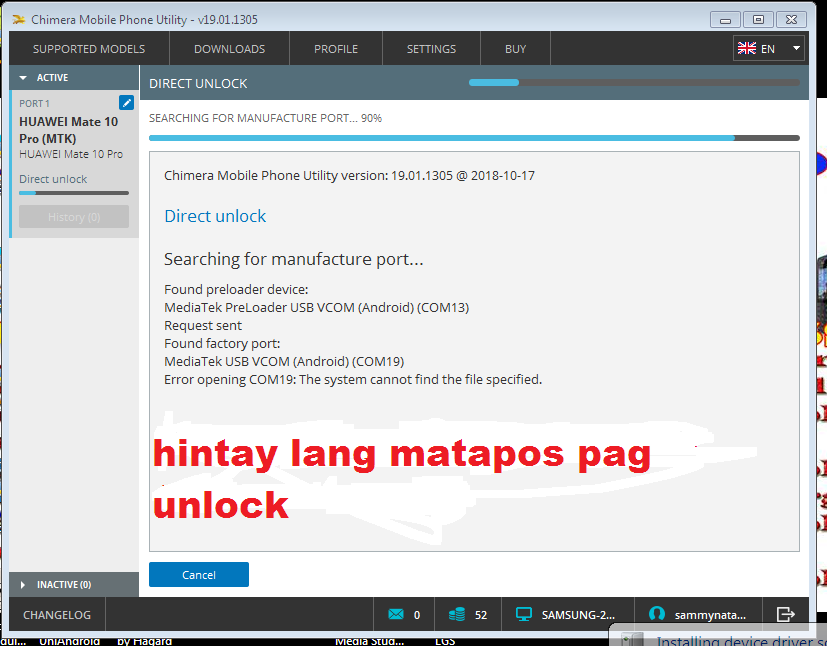Screen dimensions: 827x646
Task: Click the Installing device driver notification
Action: coord(718,635)
